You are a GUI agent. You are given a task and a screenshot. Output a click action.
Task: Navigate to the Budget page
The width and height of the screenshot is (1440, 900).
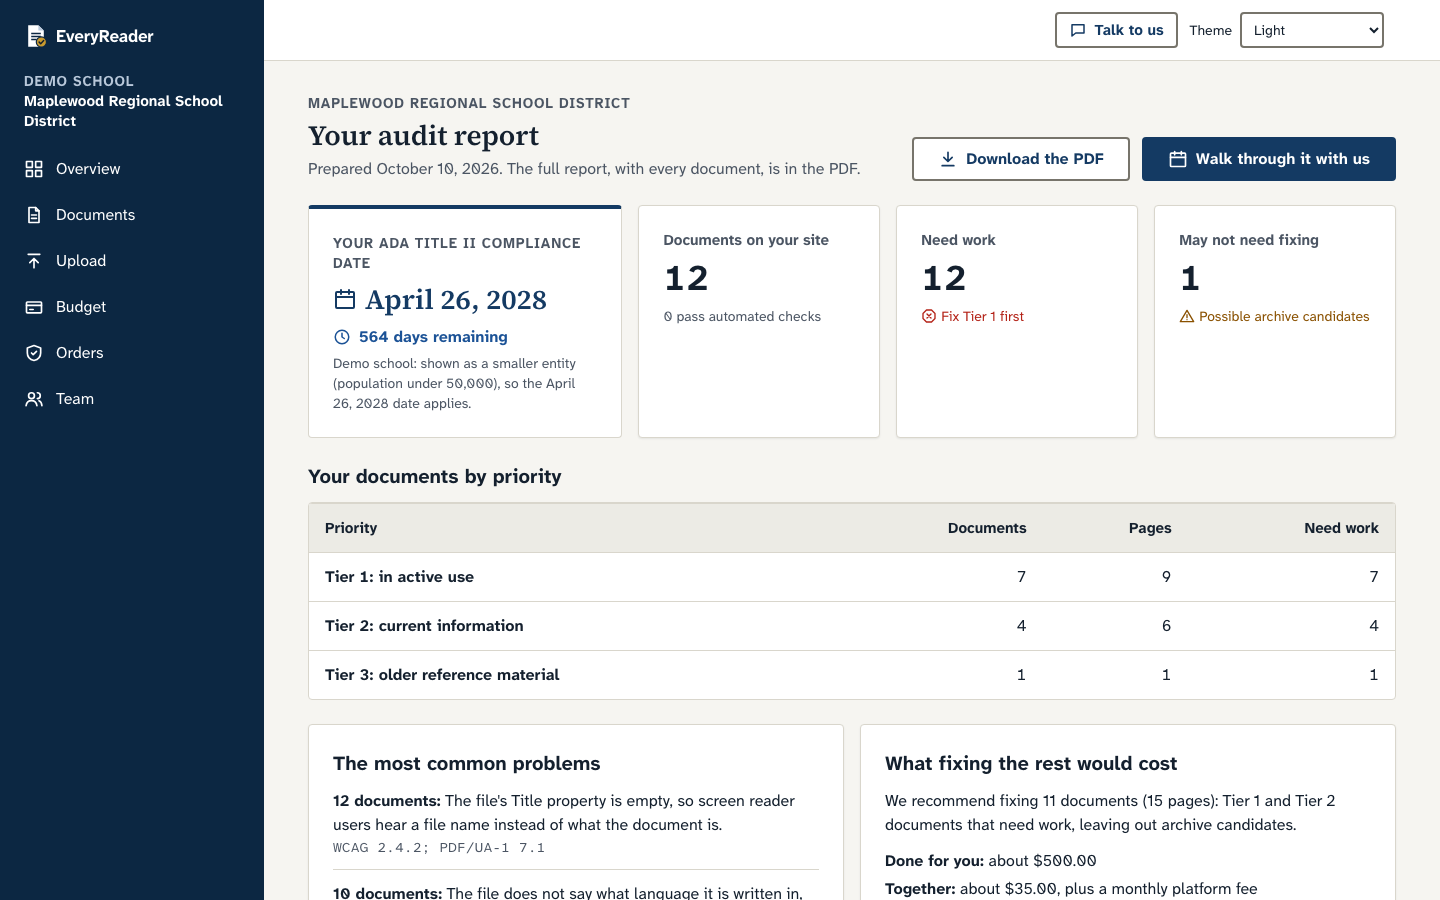pos(81,307)
